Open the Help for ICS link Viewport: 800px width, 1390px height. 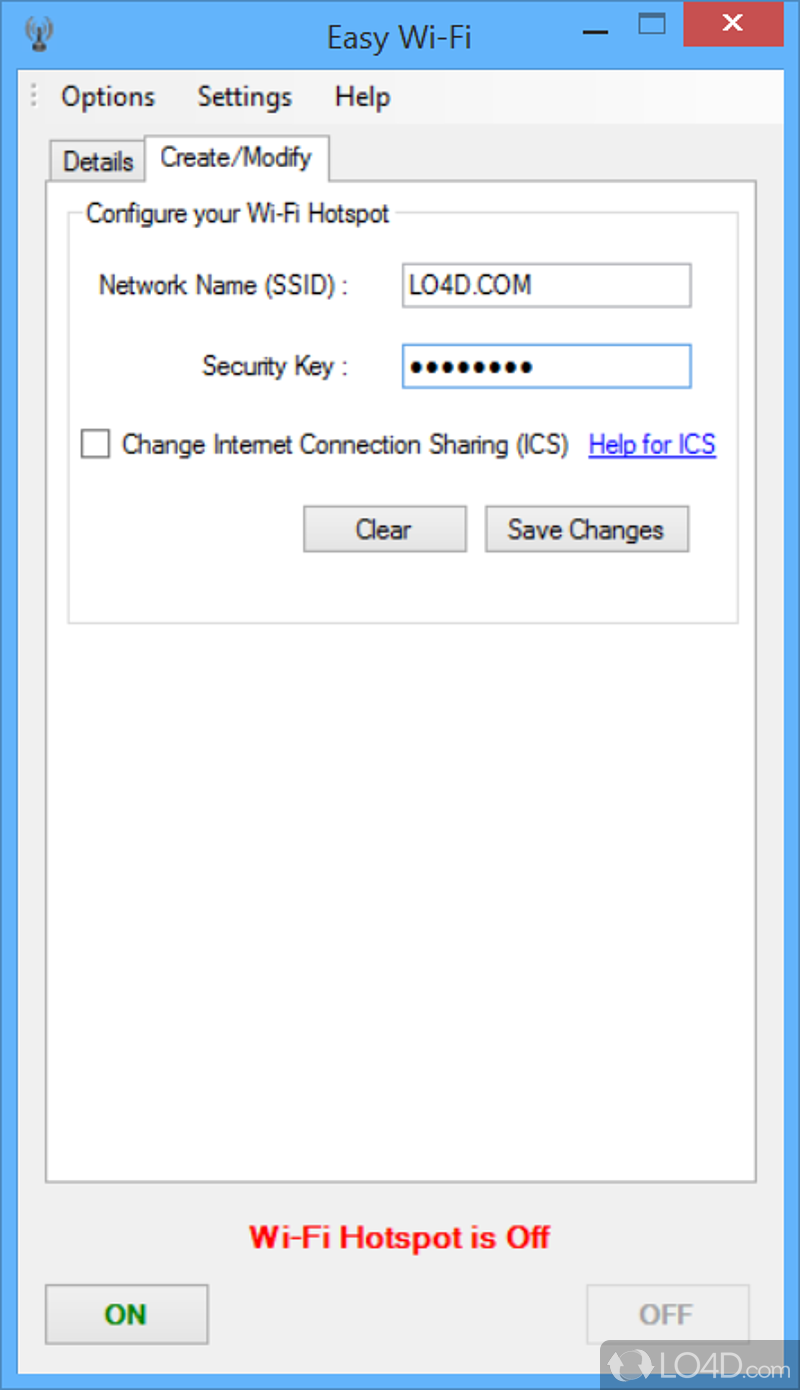coord(652,445)
